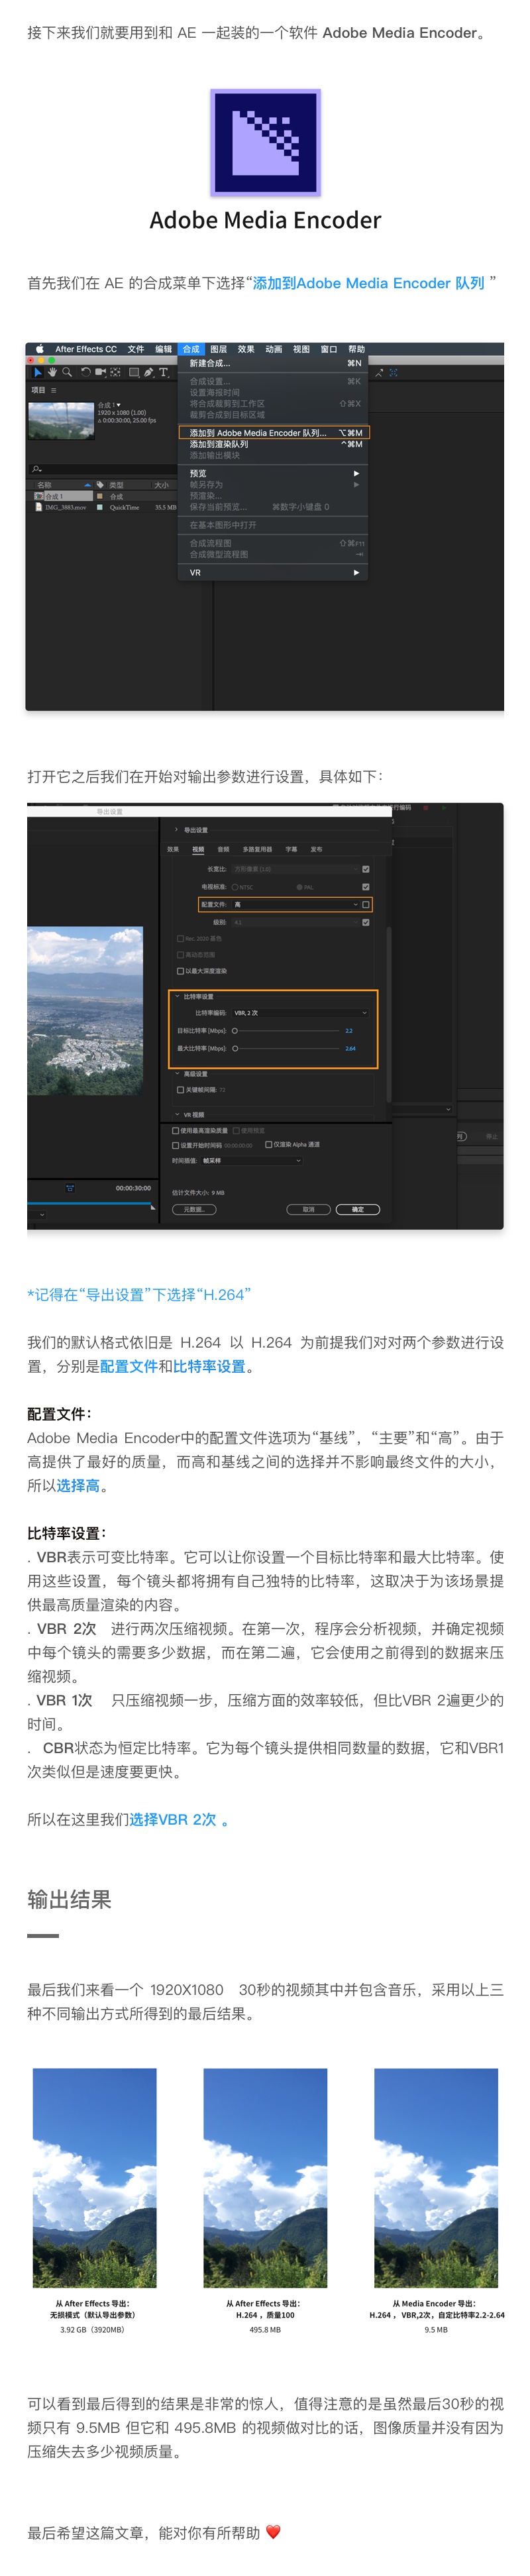This screenshot has height=2576, width=530.
Task: Open the Media Encoder 9.5 MB export thumbnail
Action: [436, 2178]
